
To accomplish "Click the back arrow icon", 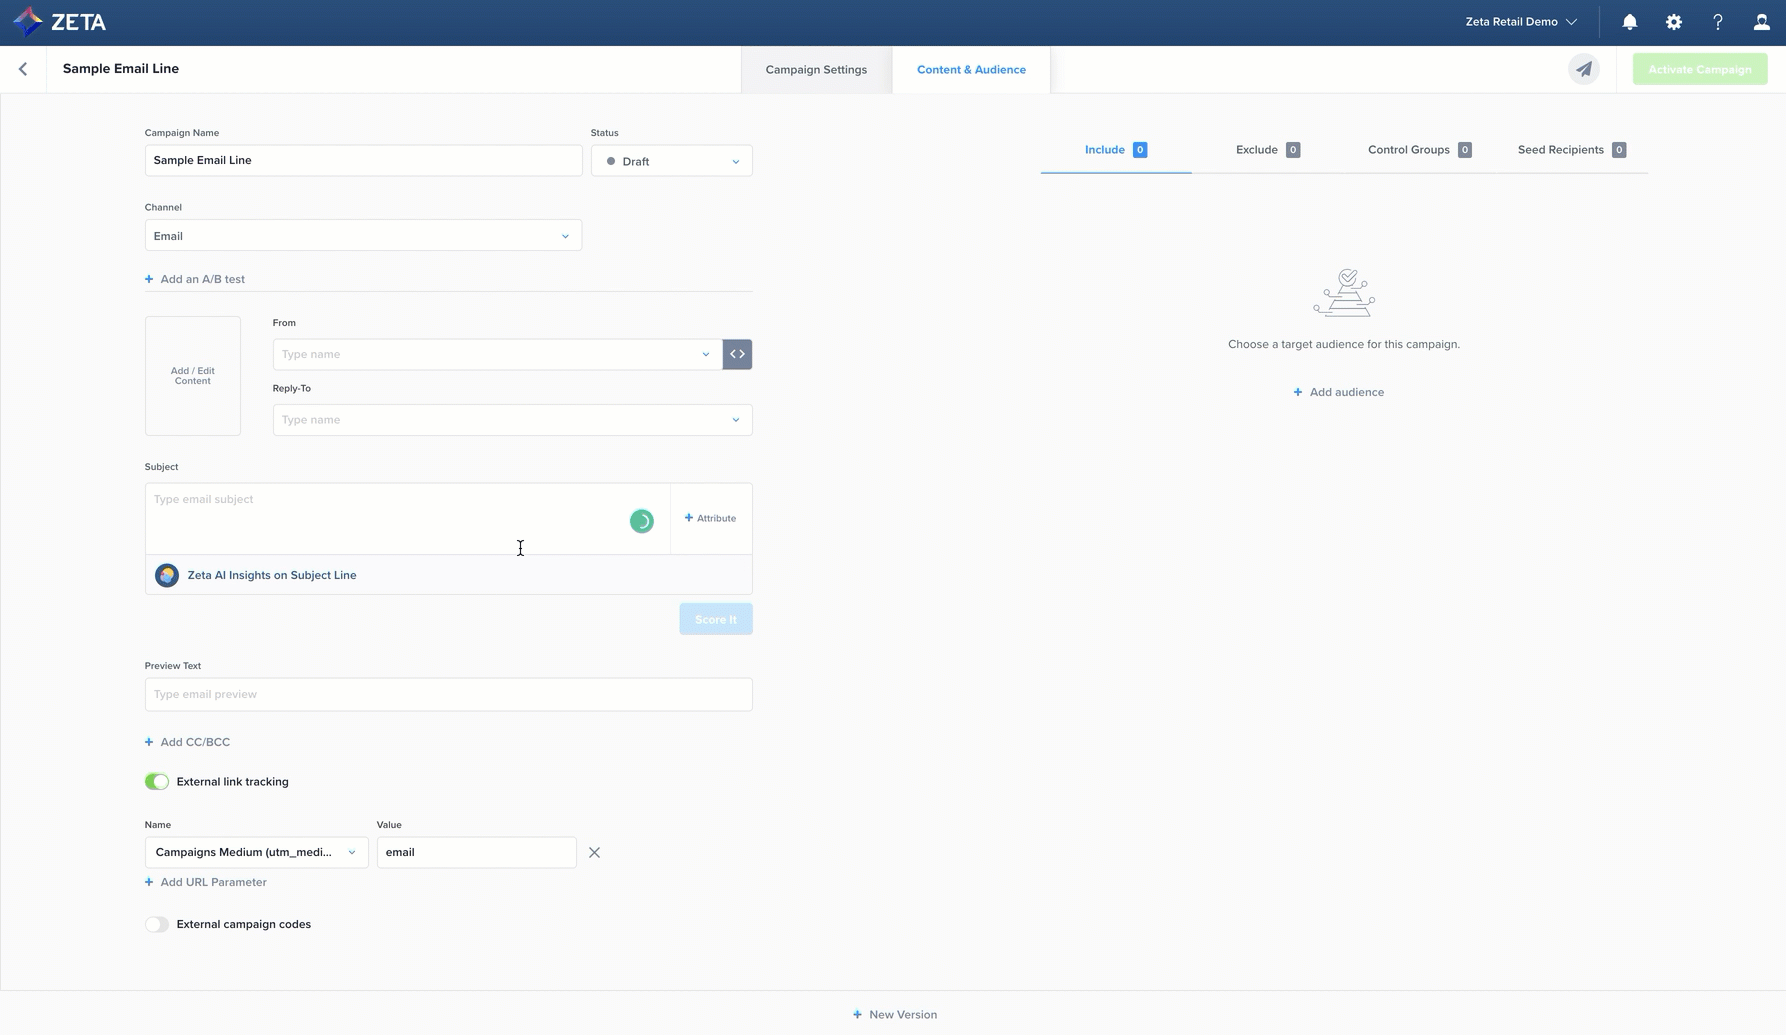I will (x=23, y=69).
